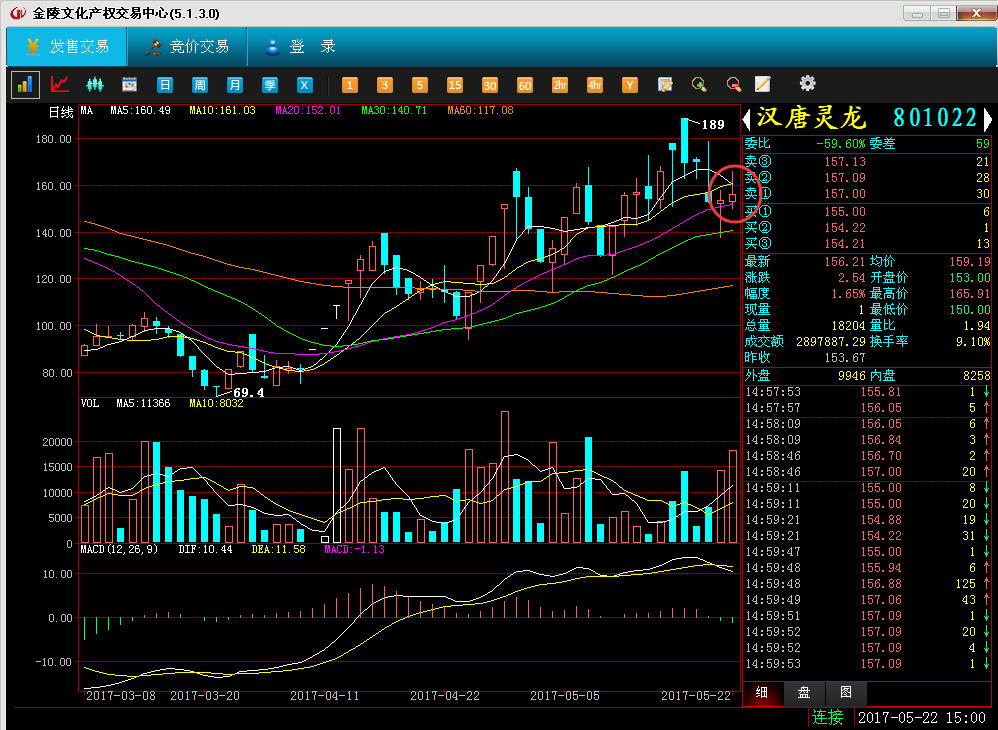Open the notepad with pencil icon
This screenshot has width=998, height=730.
pyautogui.click(x=763, y=84)
